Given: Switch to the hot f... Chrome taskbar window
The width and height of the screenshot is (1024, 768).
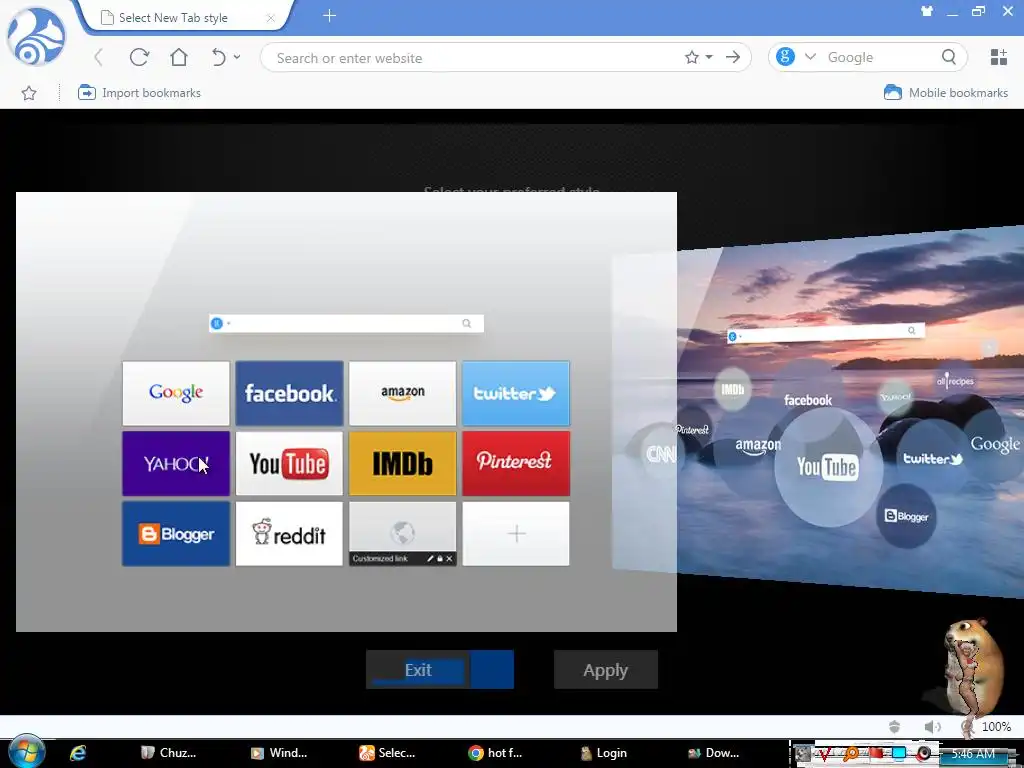Looking at the screenshot, I should [x=496, y=753].
